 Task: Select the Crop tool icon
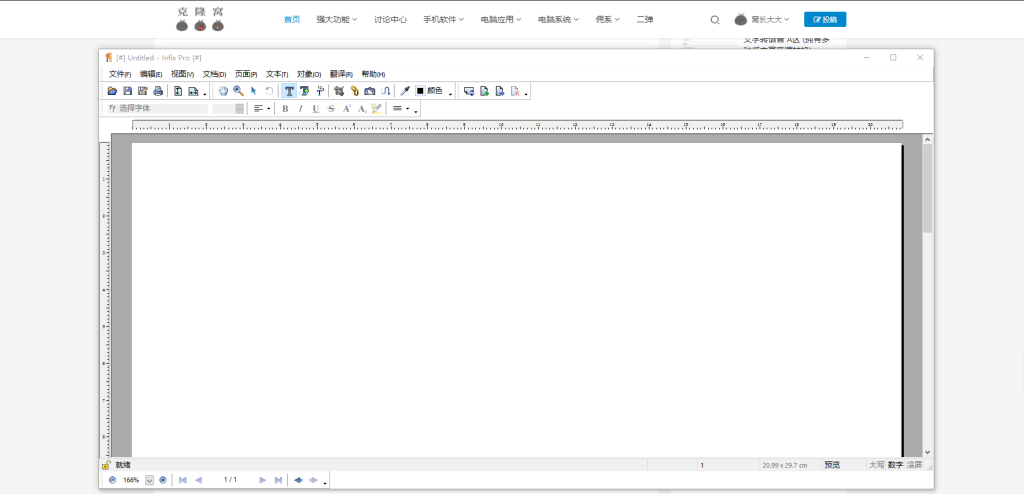tap(339, 91)
